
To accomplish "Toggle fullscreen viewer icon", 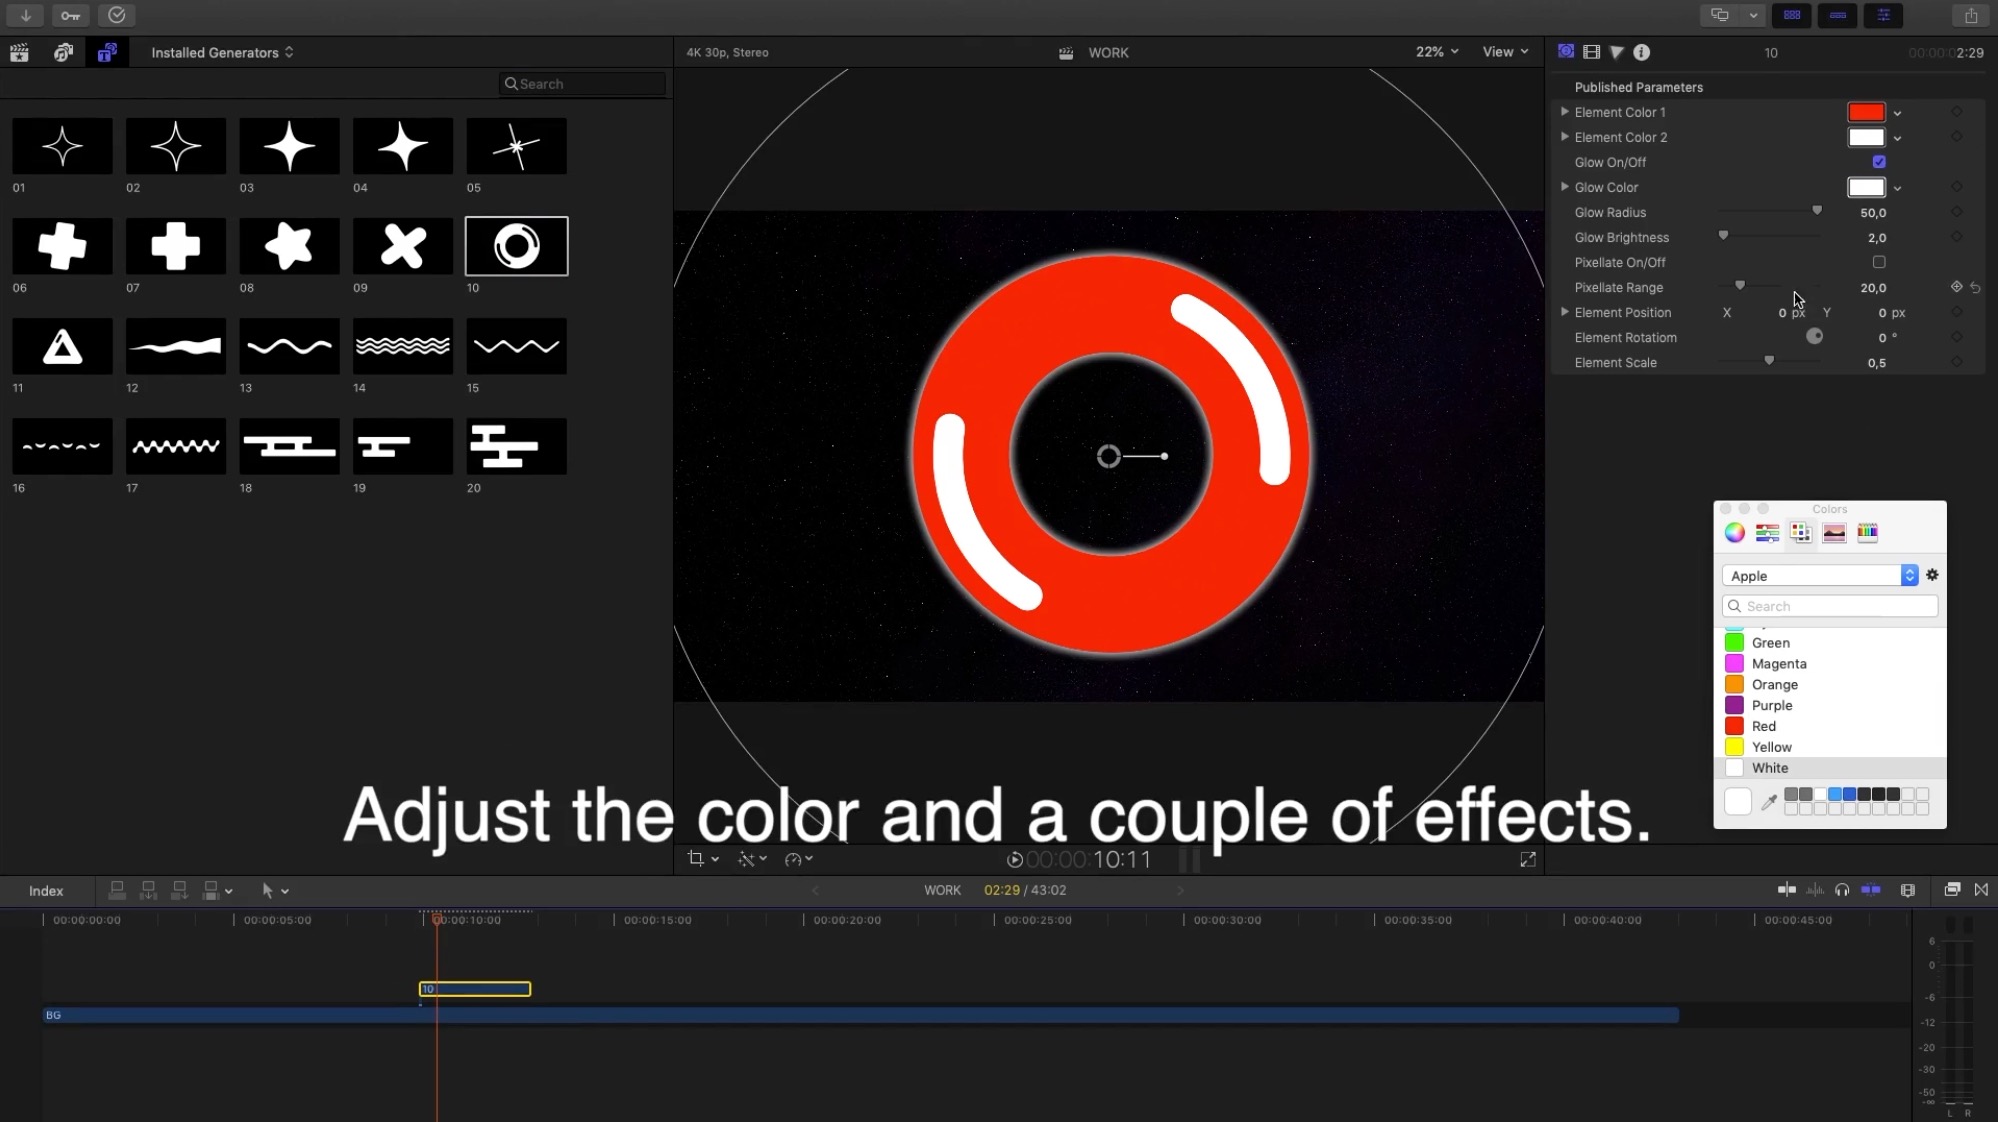I will tap(1528, 859).
